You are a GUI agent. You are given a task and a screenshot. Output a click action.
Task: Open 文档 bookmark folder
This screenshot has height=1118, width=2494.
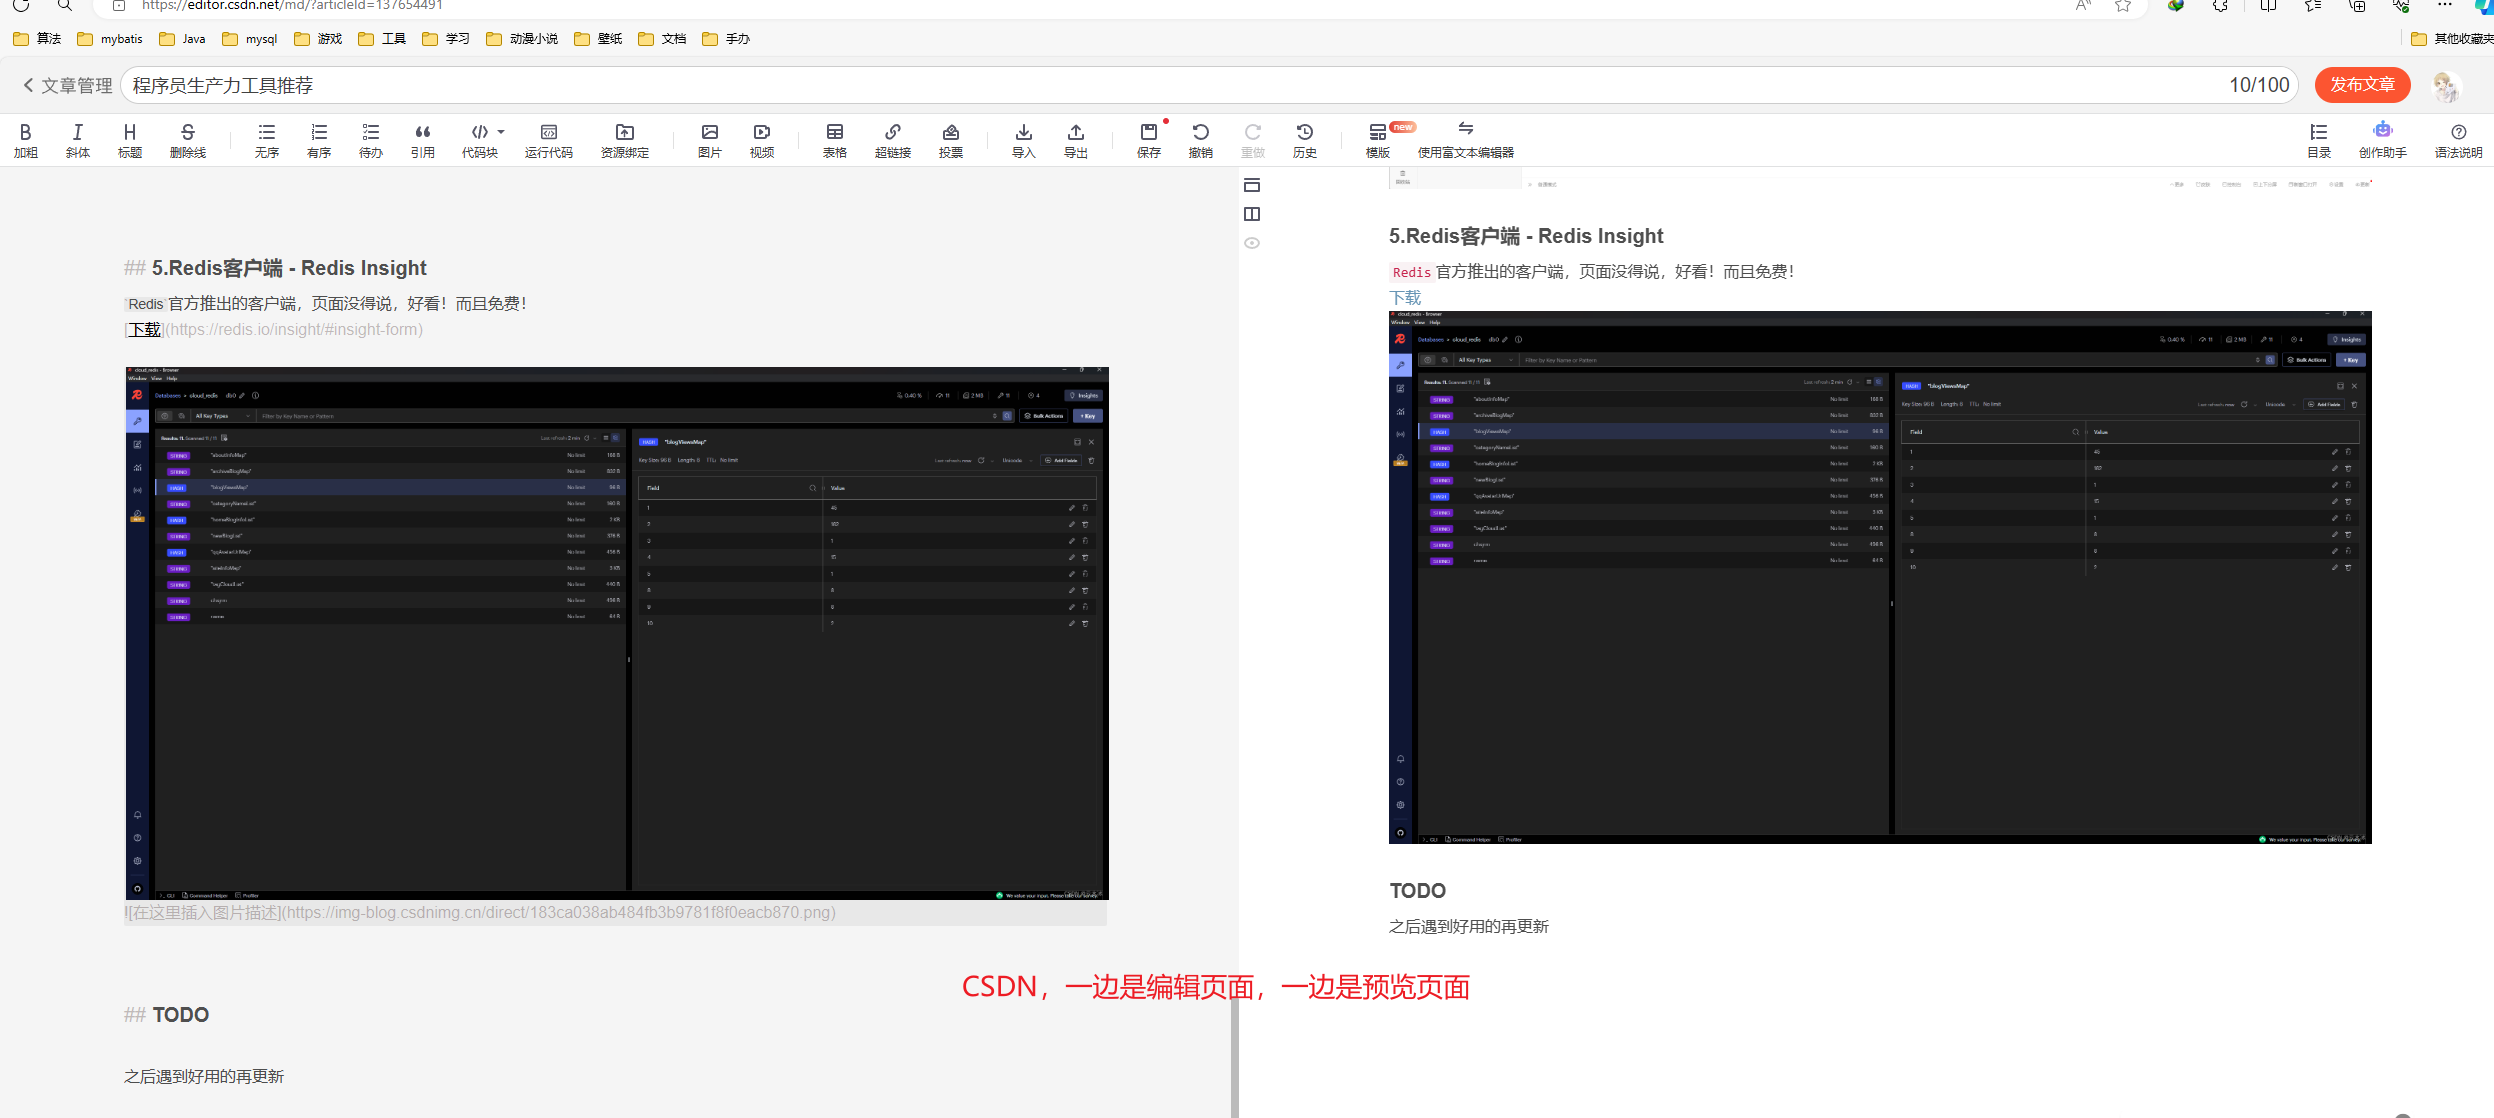(x=662, y=39)
